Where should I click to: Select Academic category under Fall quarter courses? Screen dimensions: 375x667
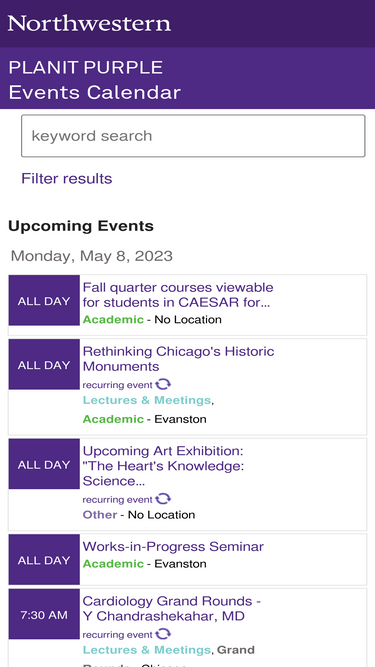coord(113,319)
